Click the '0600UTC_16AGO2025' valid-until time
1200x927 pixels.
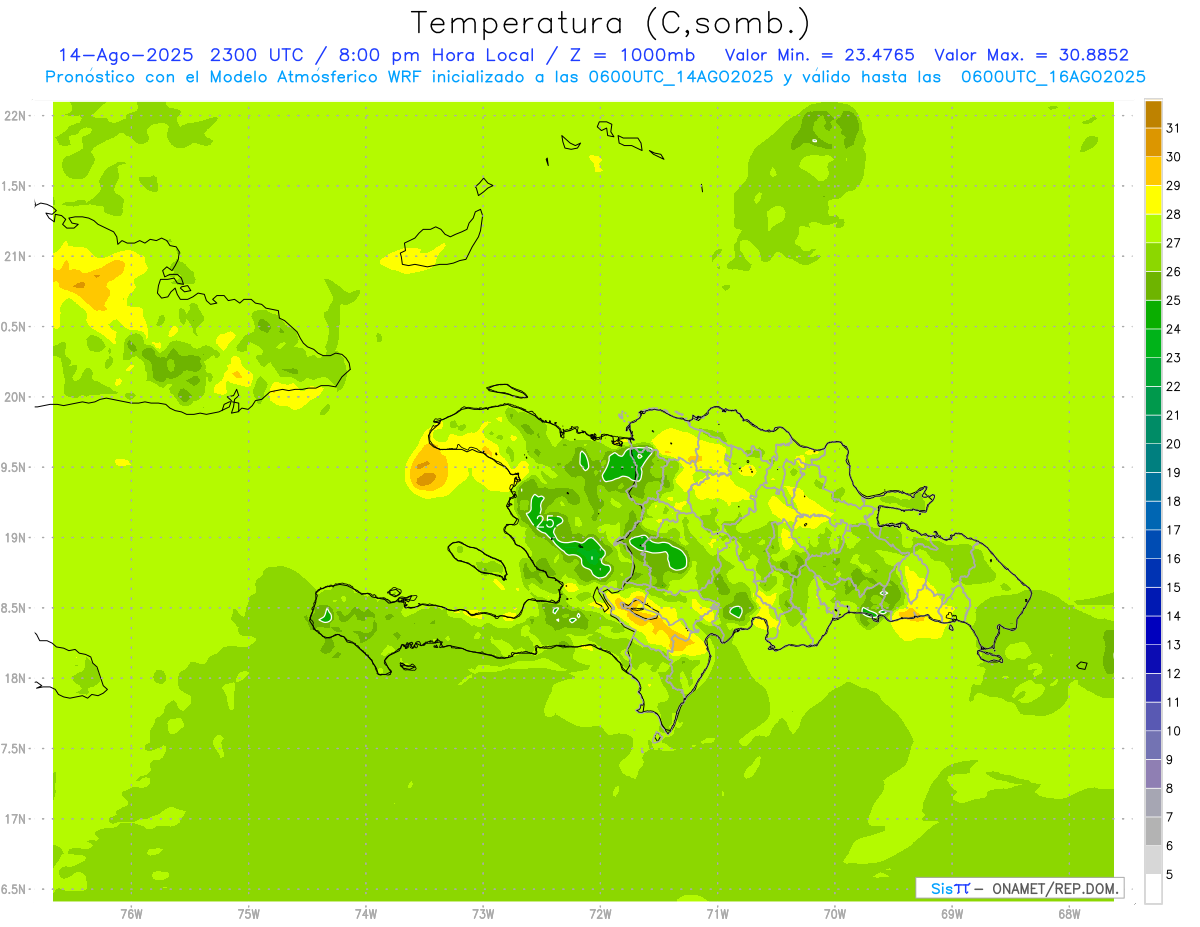pyautogui.click(x=1053, y=77)
